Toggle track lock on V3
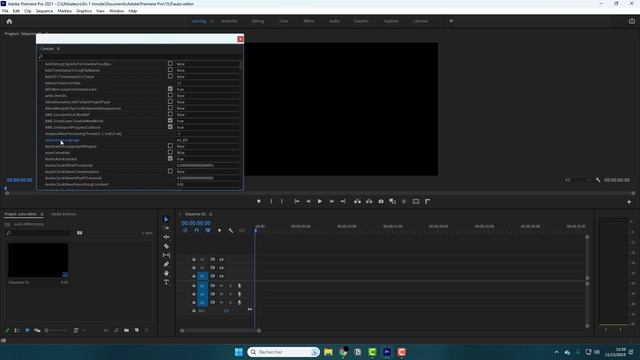Image resolution: width=640 pixels, height=360 pixels. coord(194,260)
